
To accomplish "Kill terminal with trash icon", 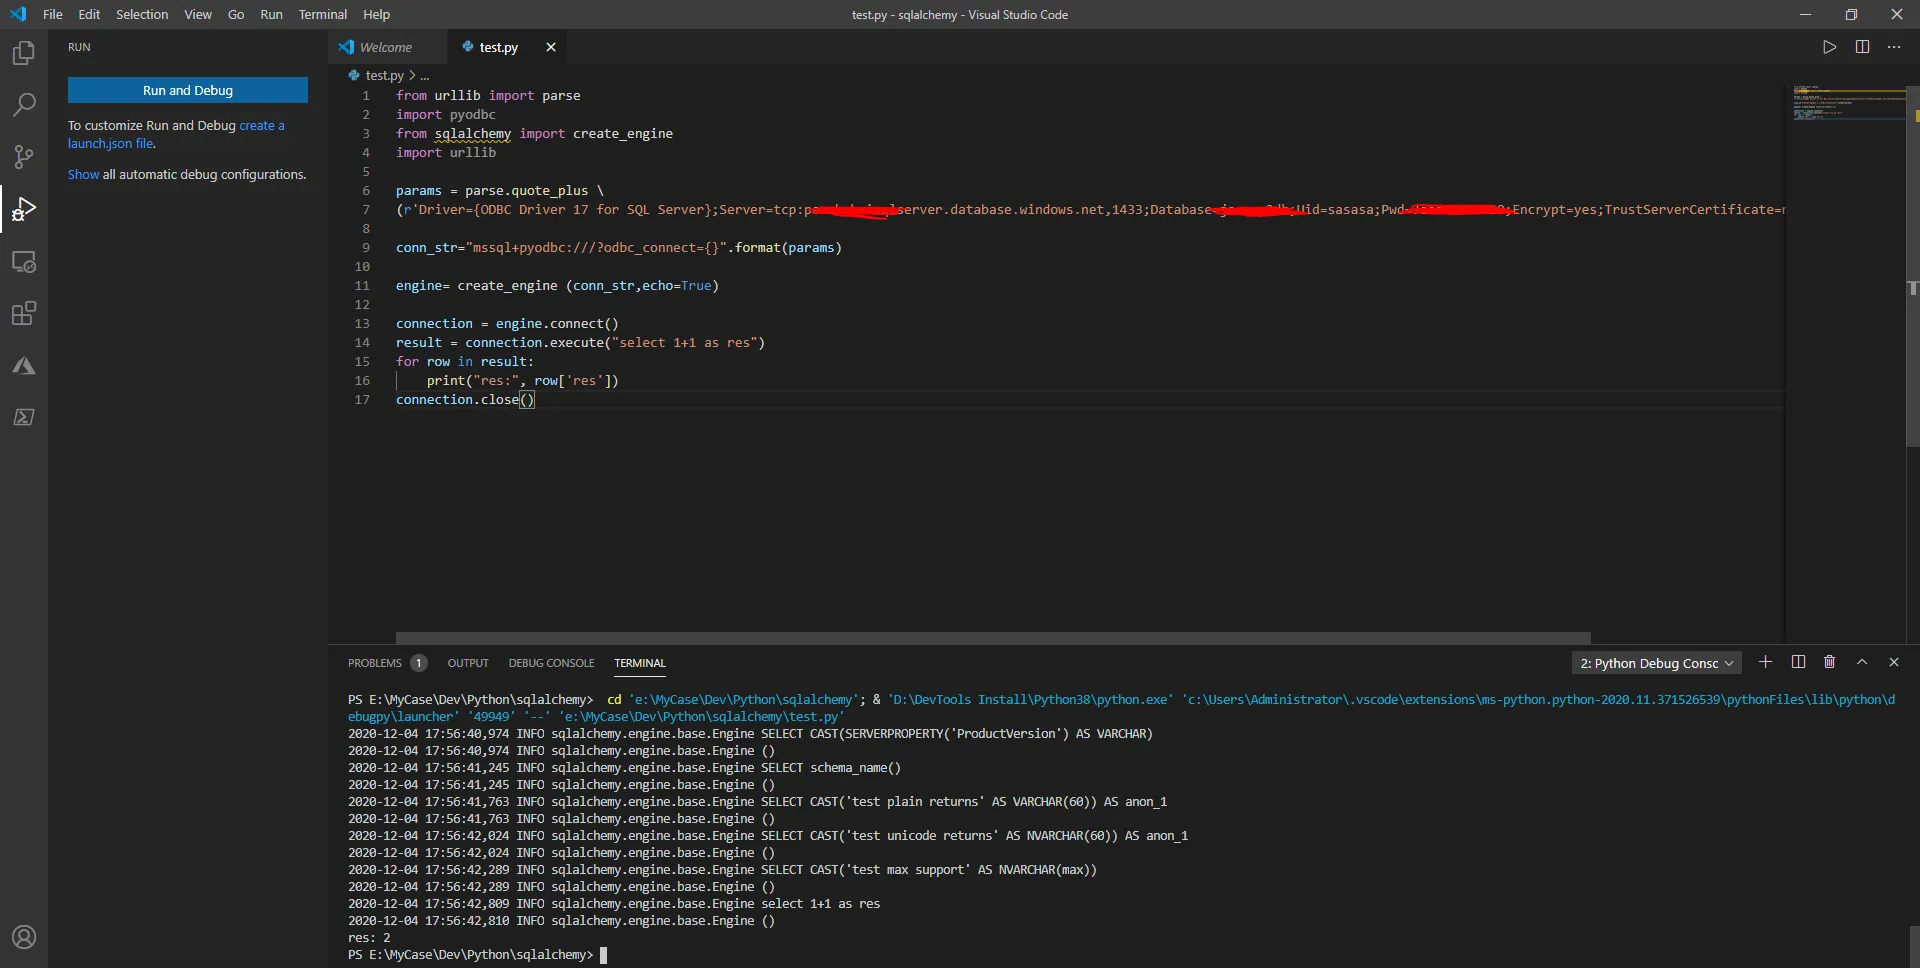I will tap(1829, 662).
